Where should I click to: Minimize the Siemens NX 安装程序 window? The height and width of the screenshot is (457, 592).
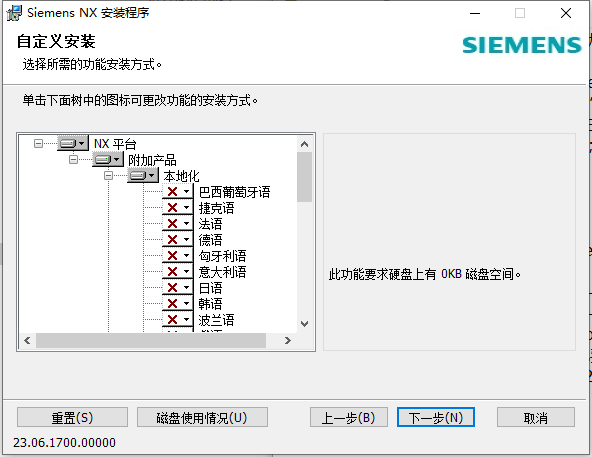click(475, 13)
